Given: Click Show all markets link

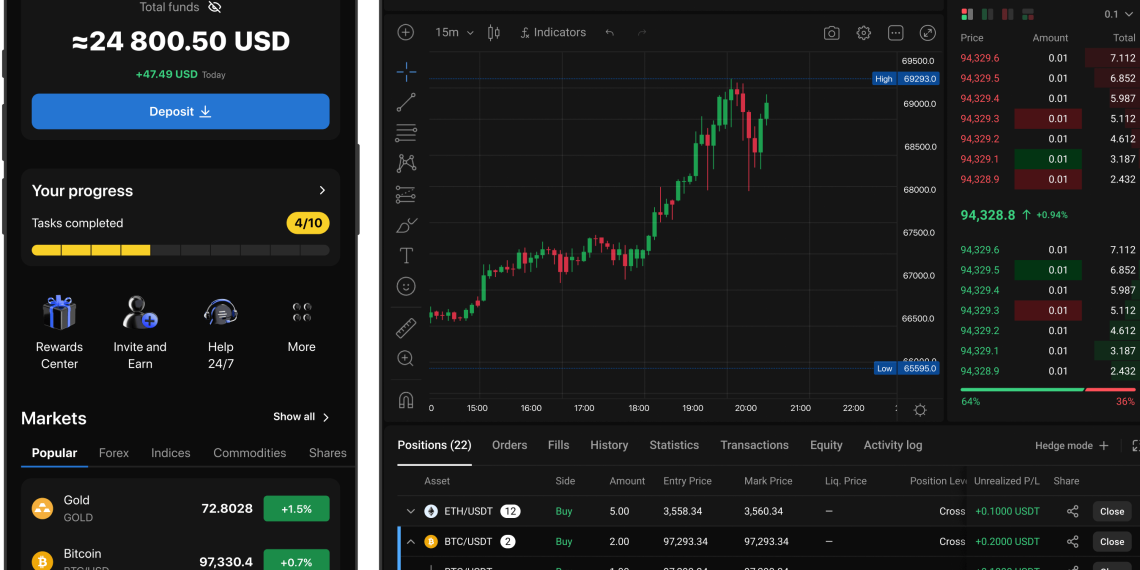Looking at the screenshot, I should tap(301, 417).
